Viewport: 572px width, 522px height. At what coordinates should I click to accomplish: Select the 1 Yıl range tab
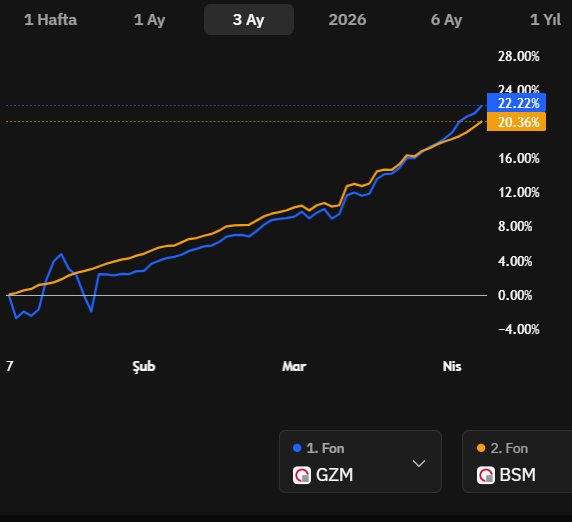click(x=545, y=20)
